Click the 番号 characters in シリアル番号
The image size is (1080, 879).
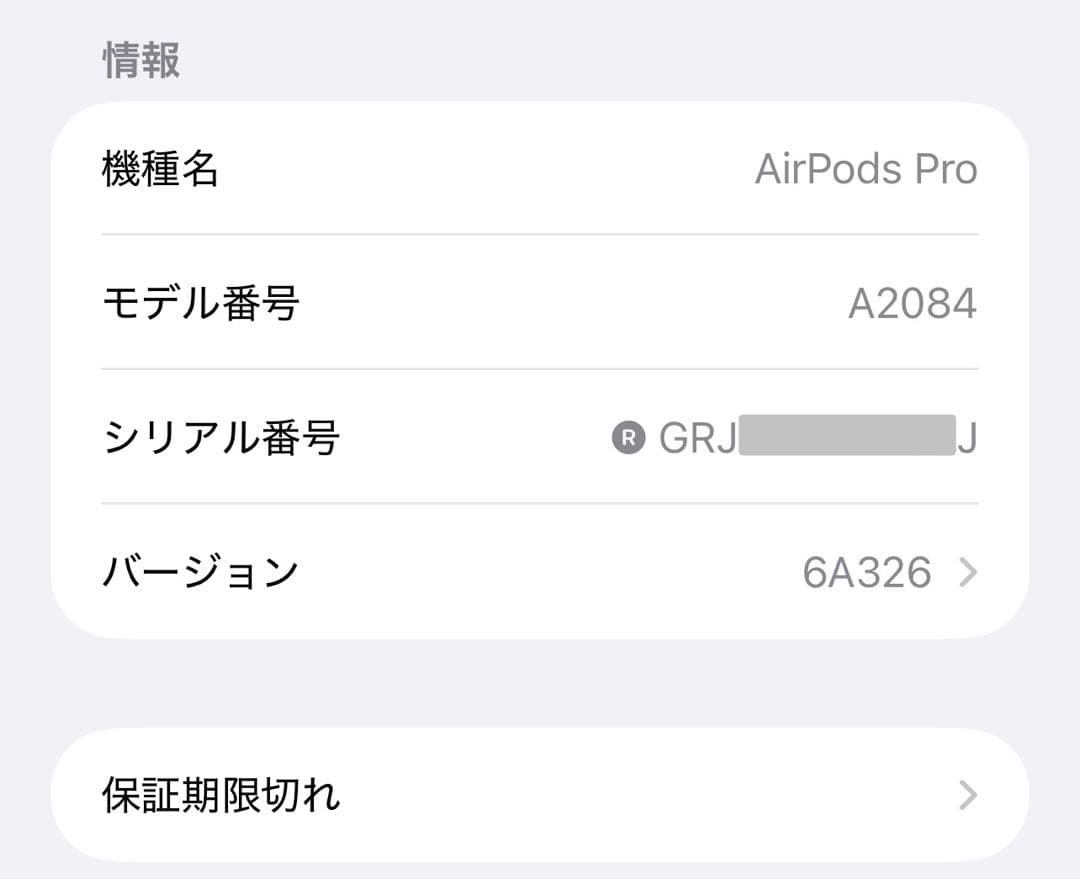click(x=302, y=437)
